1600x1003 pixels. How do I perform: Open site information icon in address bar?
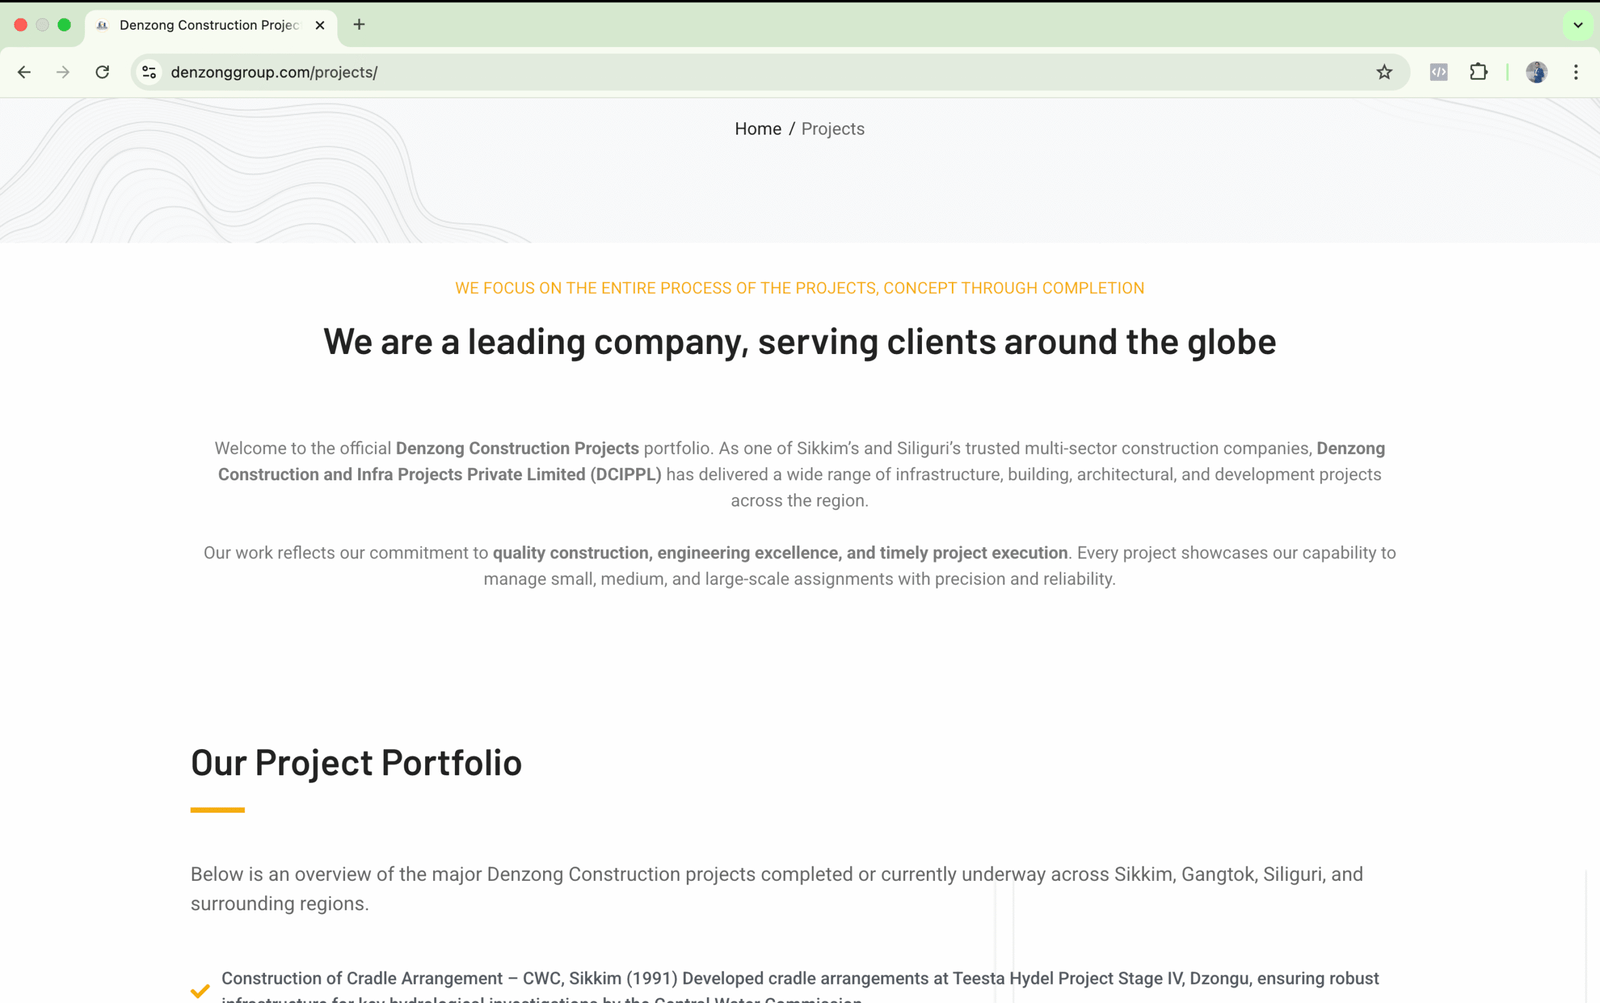click(149, 72)
